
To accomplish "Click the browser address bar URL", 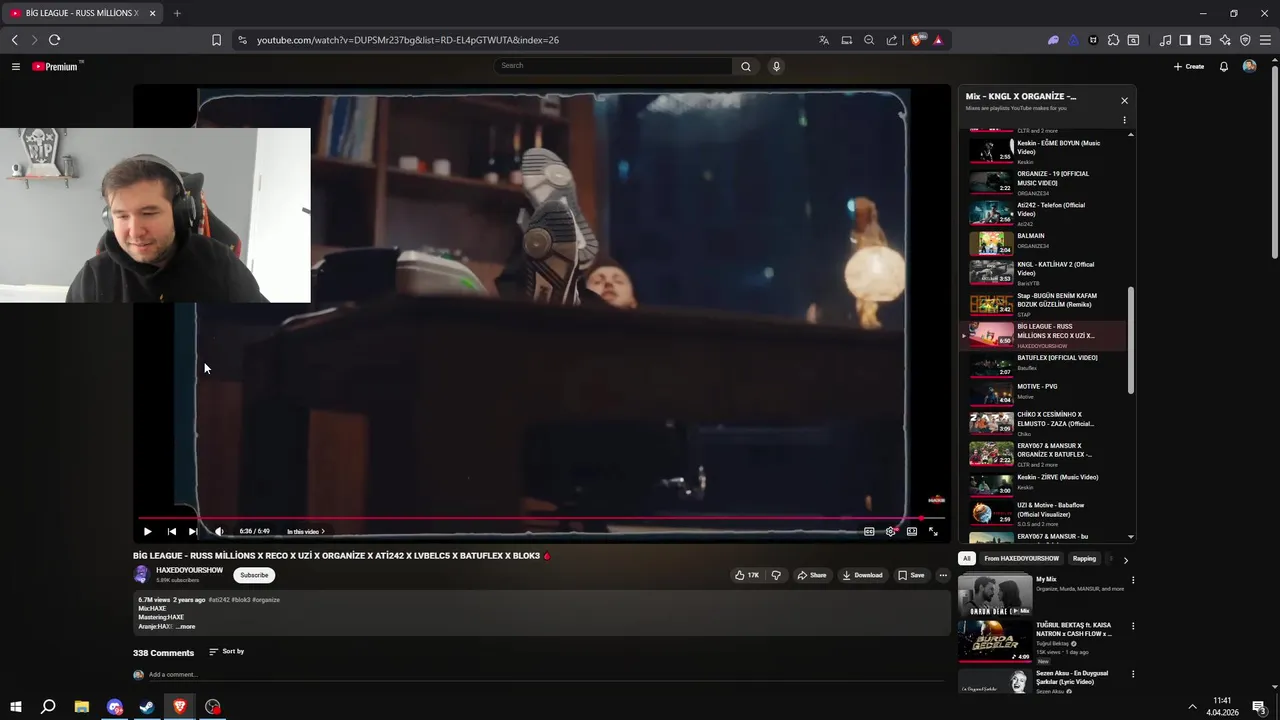I will pyautogui.click(x=407, y=40).
